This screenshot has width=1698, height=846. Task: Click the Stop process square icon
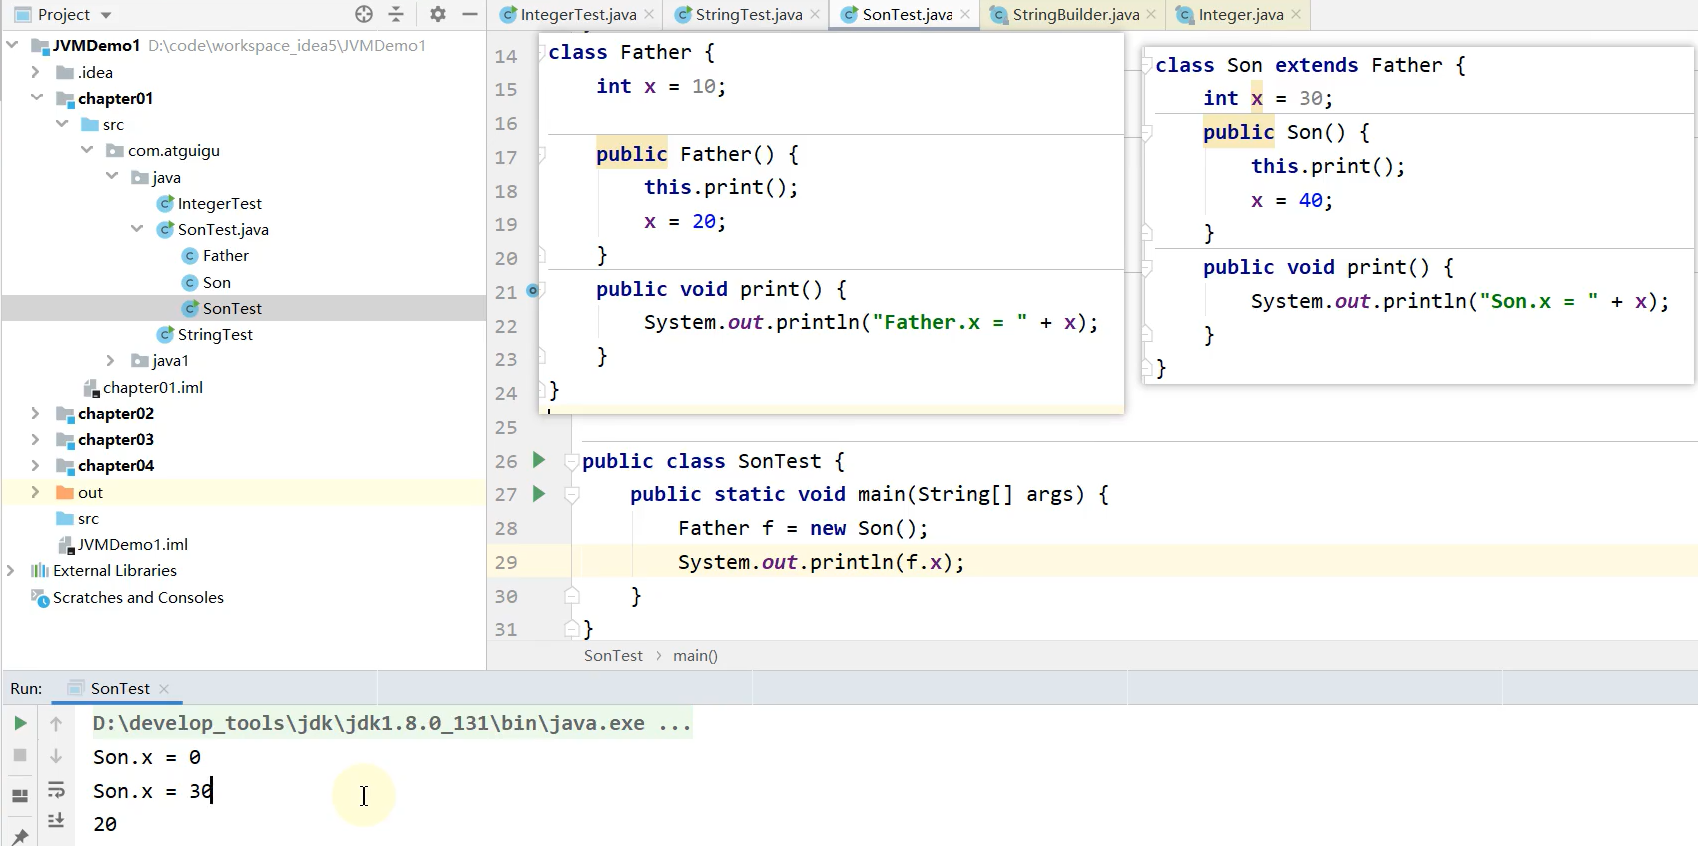coord(20,755)
